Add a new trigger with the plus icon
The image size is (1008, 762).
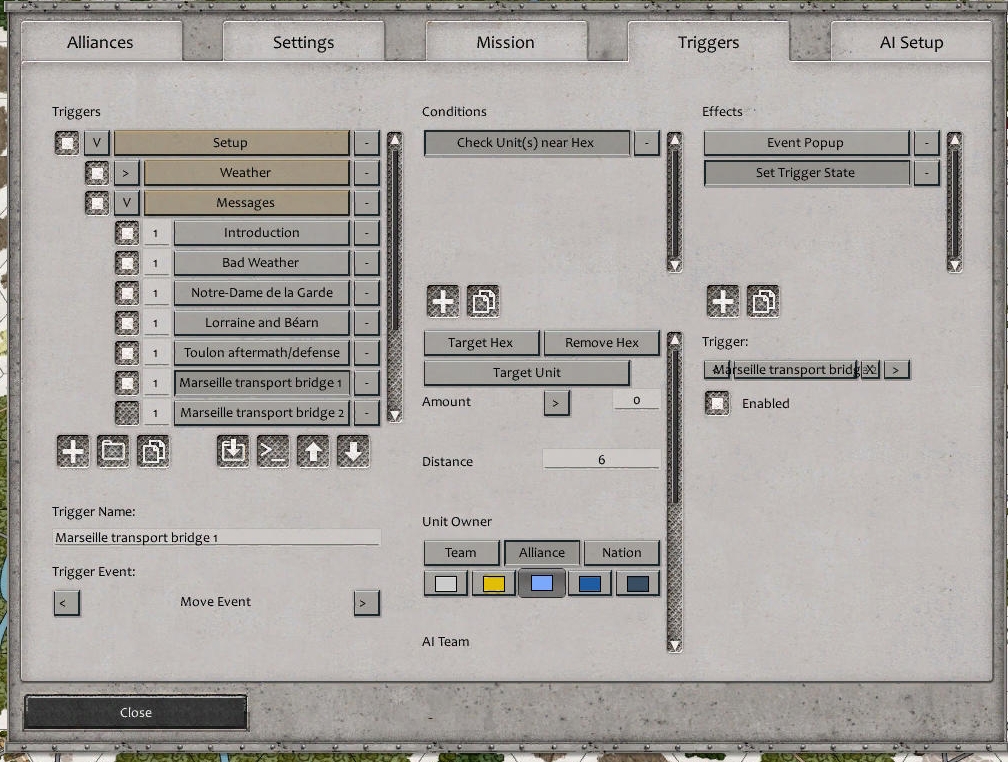pos(72,451)
